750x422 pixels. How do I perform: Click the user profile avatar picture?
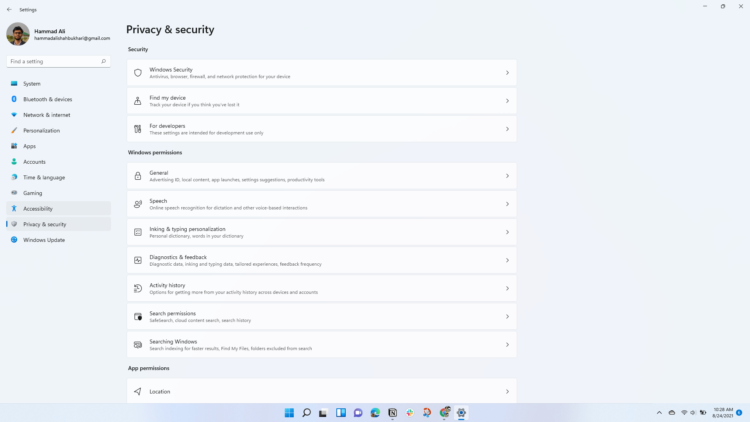pos(18,34)
